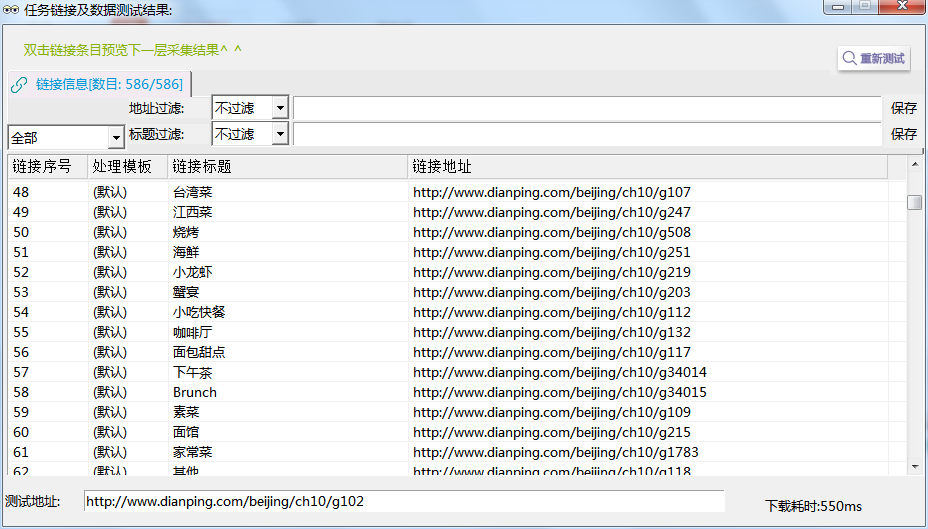
Task: Sort by 链接标题 column header
Action: pyautogui.click(x=288, y=167)
